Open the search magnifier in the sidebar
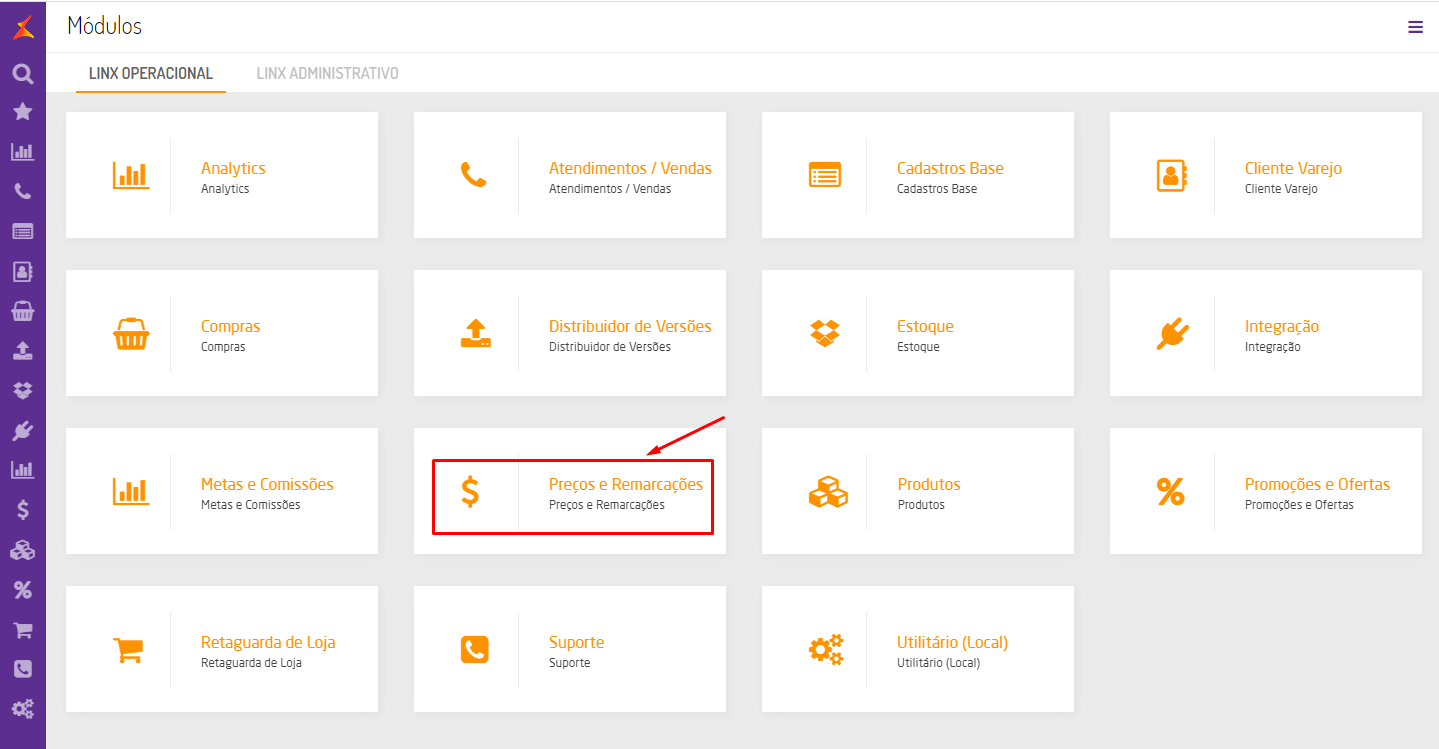This screenshot has width=1439, height=749. 22,73
